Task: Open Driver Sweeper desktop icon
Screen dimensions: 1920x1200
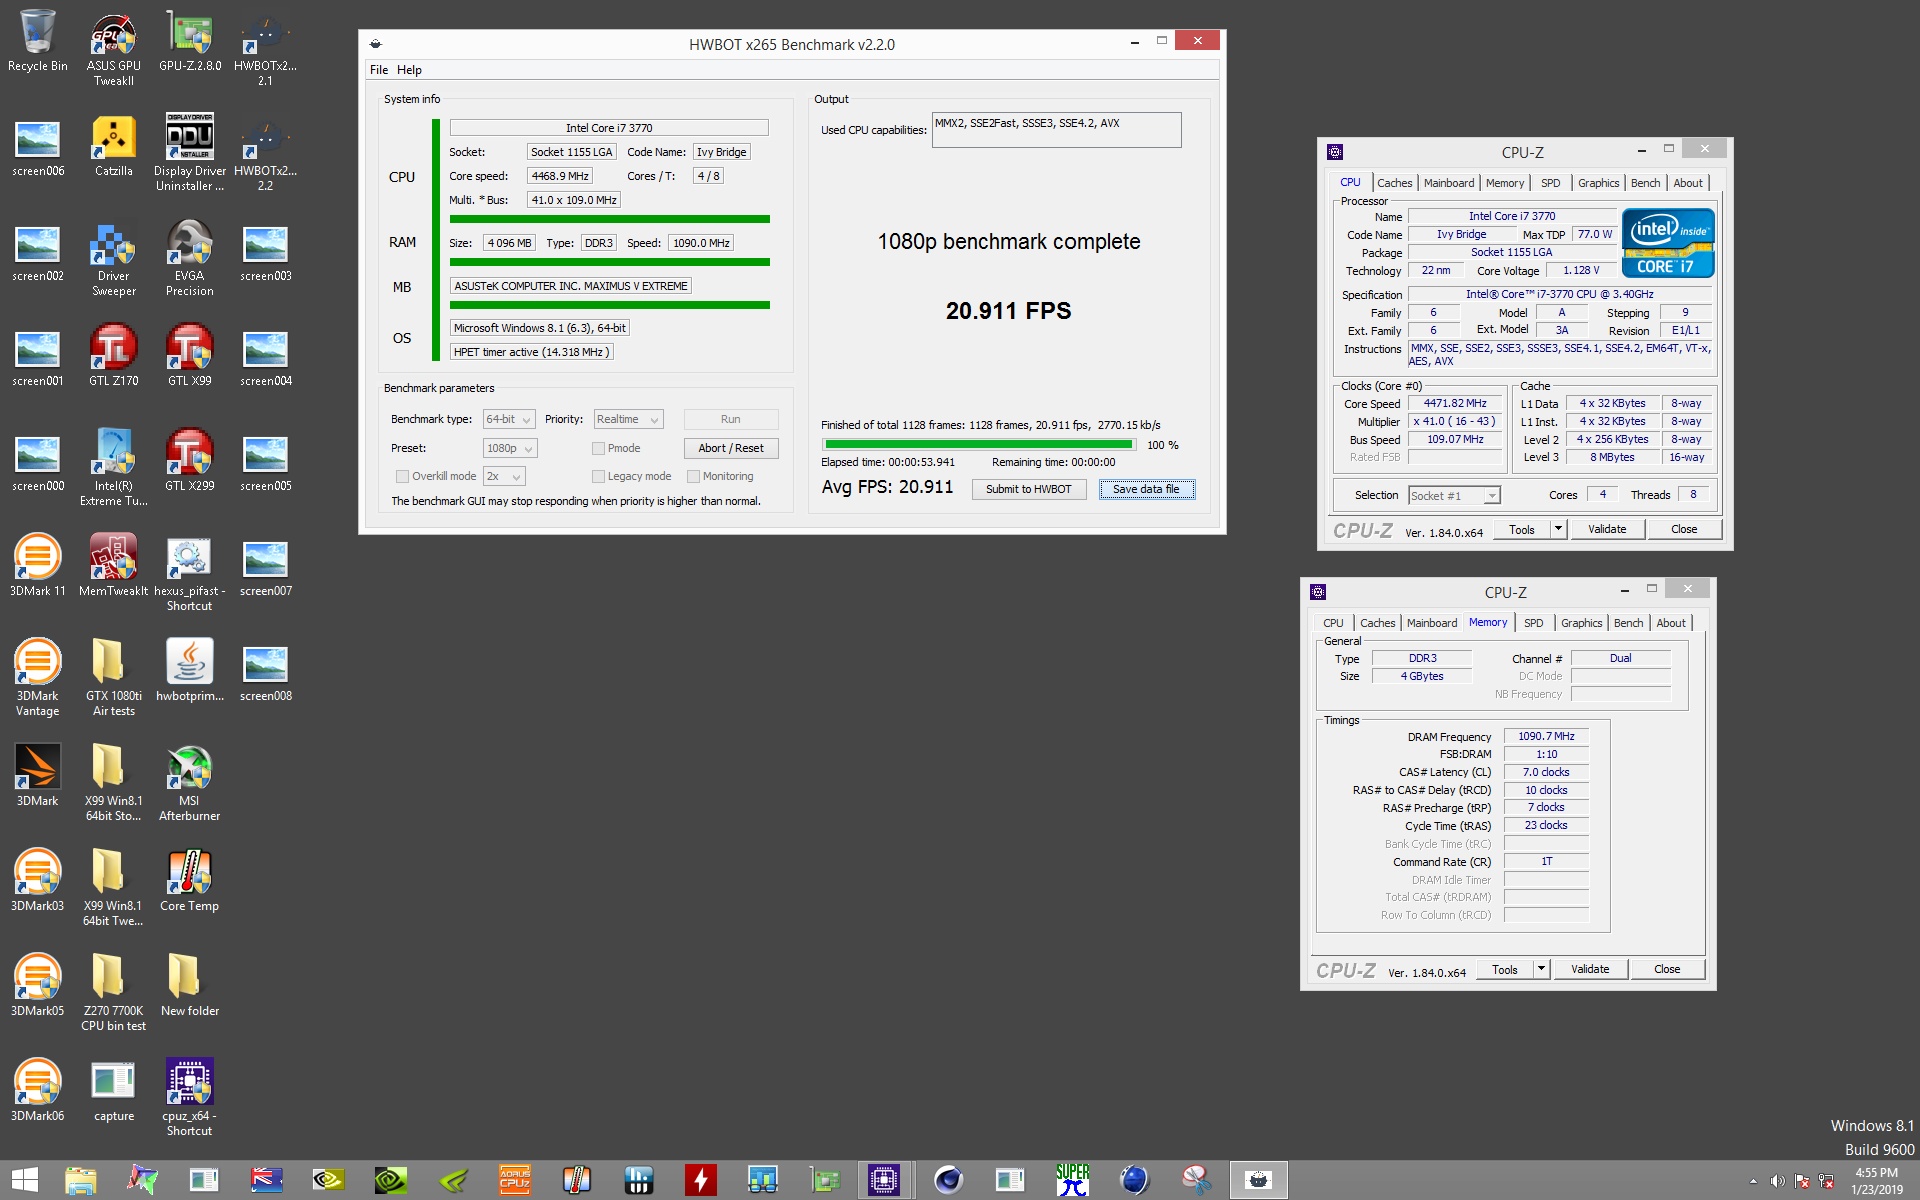Action: coord(114,258)
